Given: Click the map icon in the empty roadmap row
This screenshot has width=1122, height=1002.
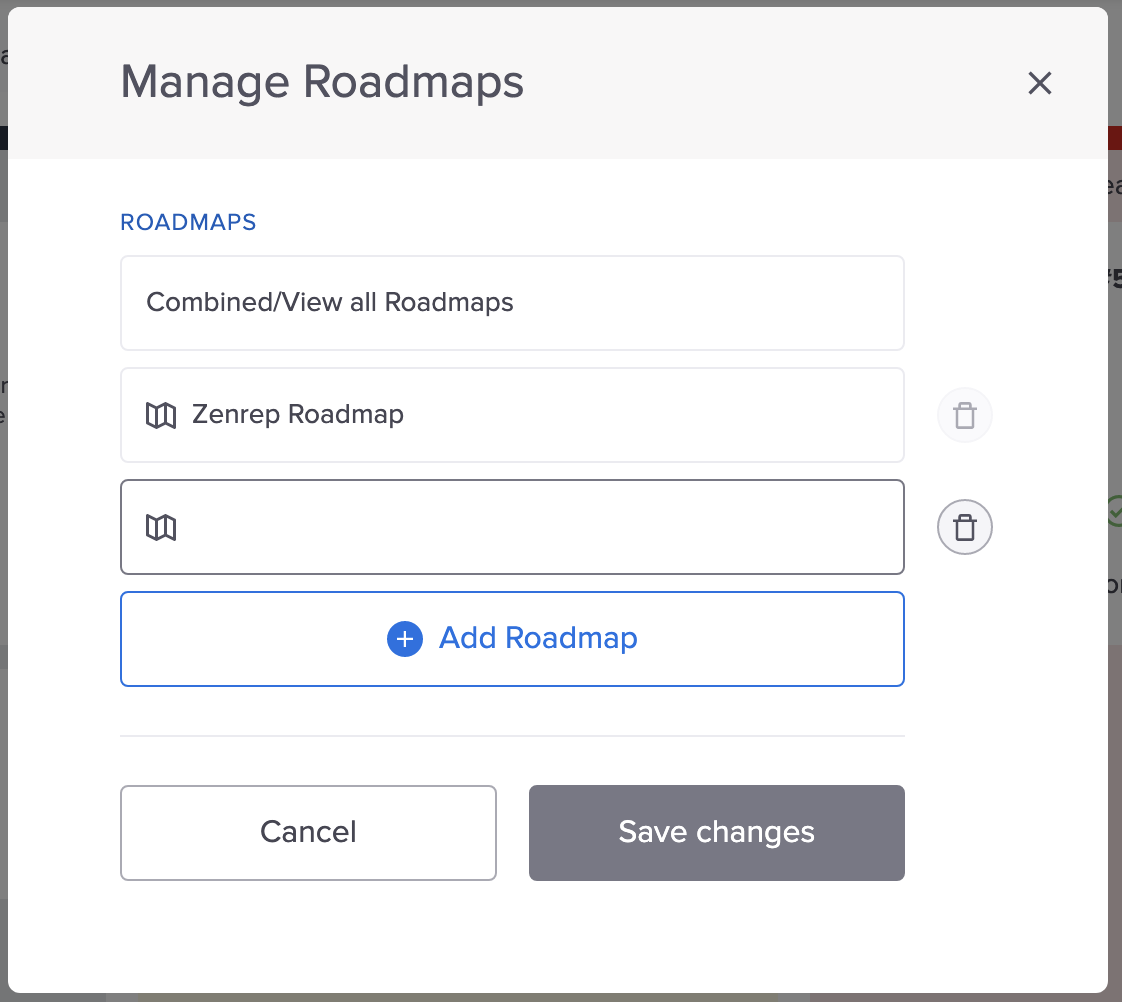Looking at the screenshot, I should coord(161,527).
